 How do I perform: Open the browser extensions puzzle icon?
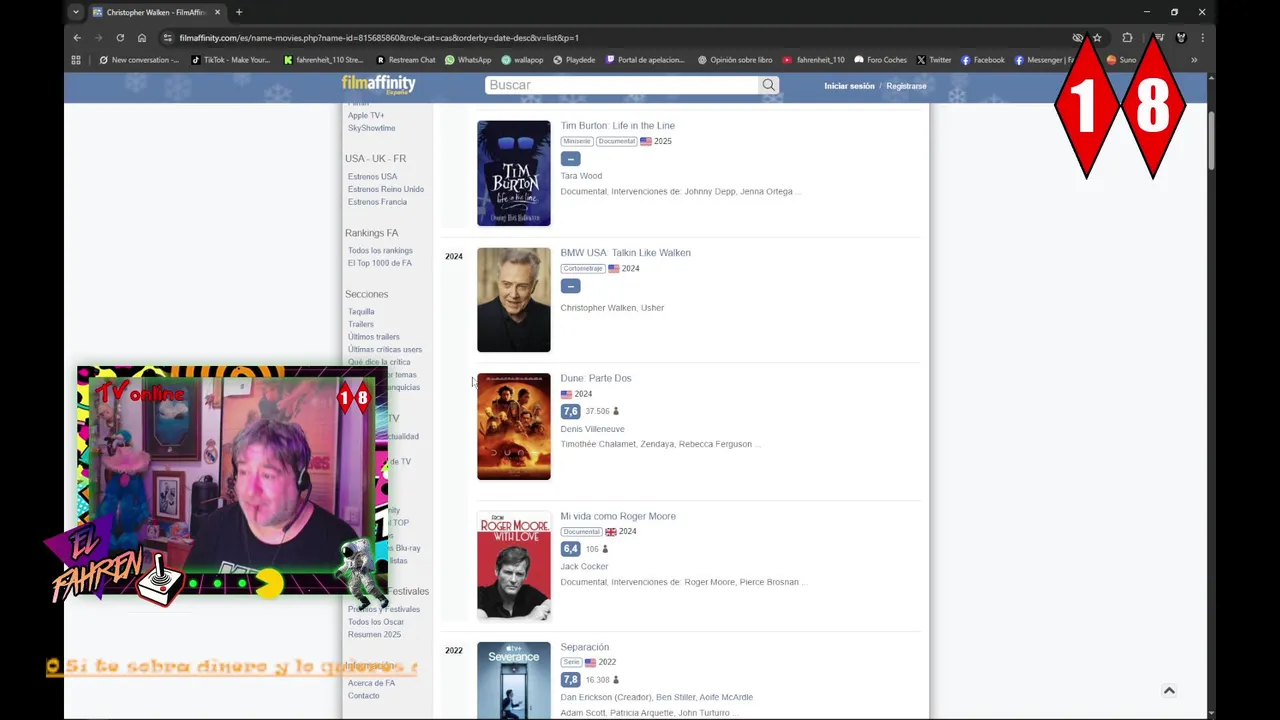1127,38
